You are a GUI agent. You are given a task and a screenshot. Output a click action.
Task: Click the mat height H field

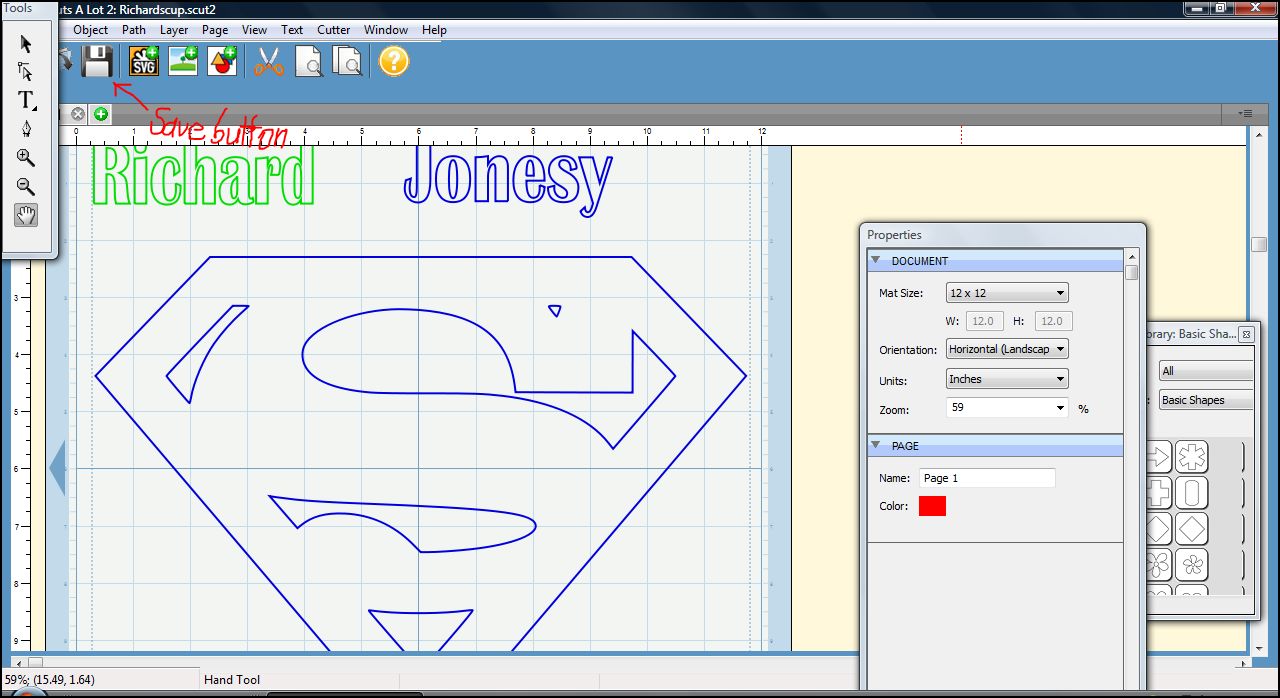point(1053,321)
